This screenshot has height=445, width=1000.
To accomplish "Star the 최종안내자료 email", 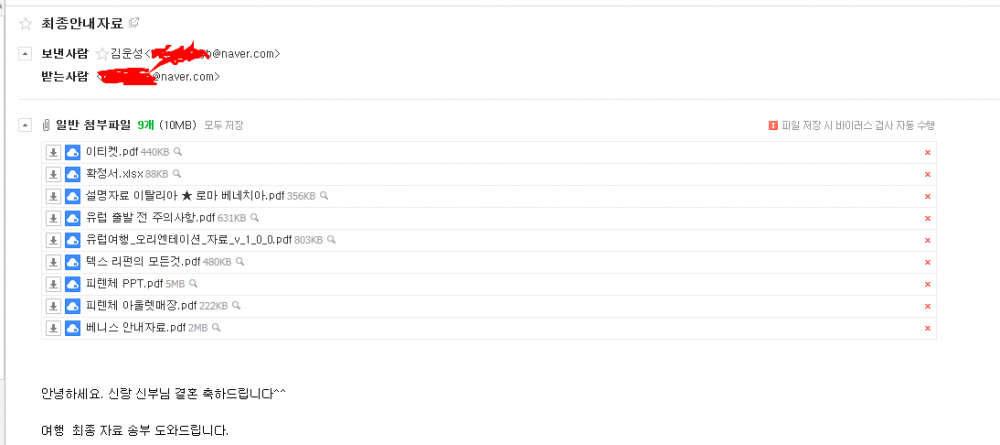I will tap(26, 24).
